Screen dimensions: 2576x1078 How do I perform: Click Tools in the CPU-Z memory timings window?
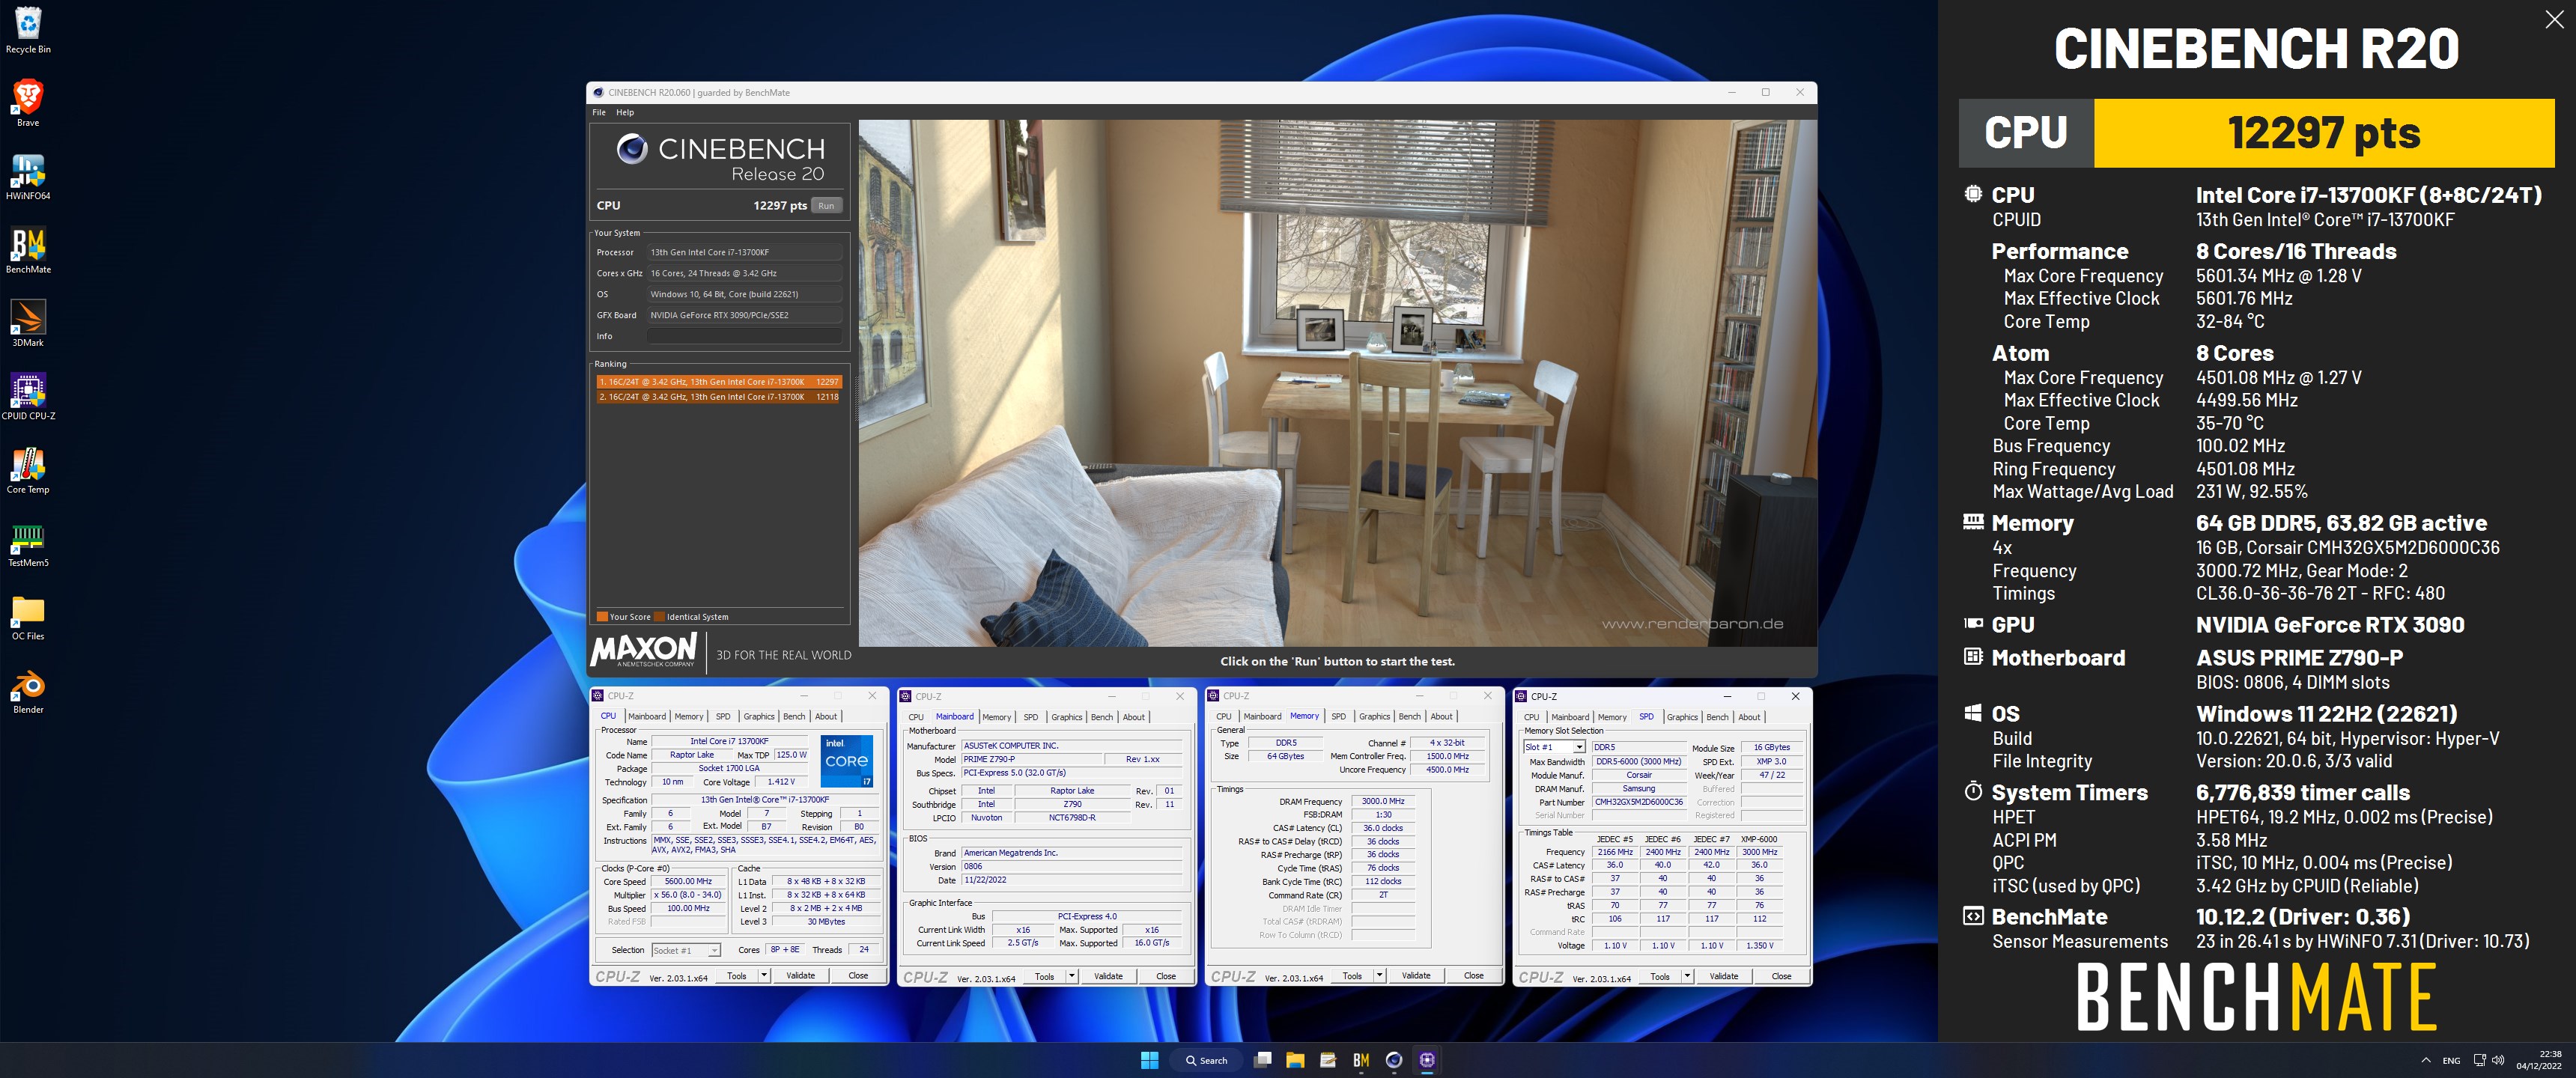pyautogui.click(x=1352, y=975)
